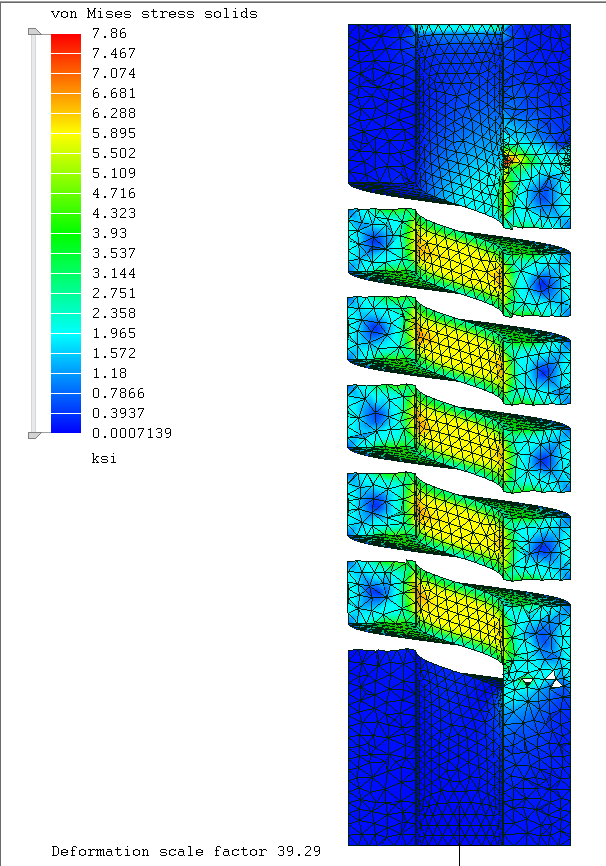Click the 1.18 legend value
Image resolution: width=606 pixels, height=866 pixels.
[x=109, y=373]
